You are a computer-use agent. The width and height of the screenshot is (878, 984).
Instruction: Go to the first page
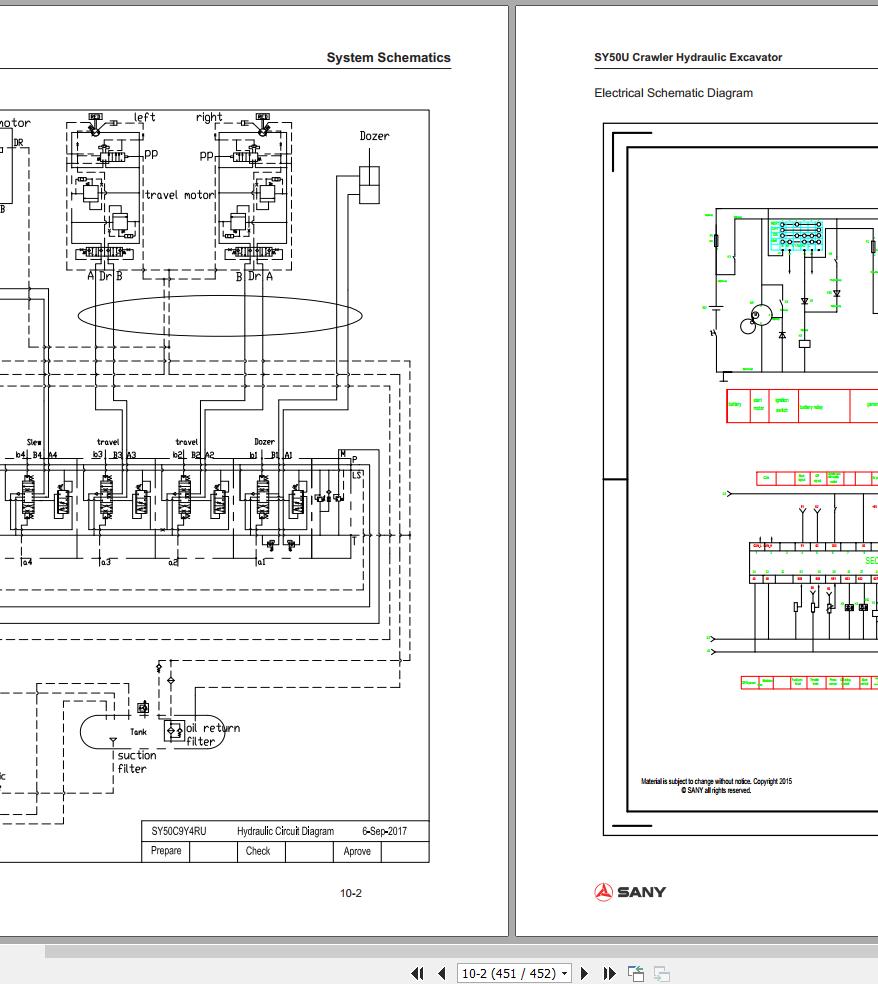click(x=417, y=973)
